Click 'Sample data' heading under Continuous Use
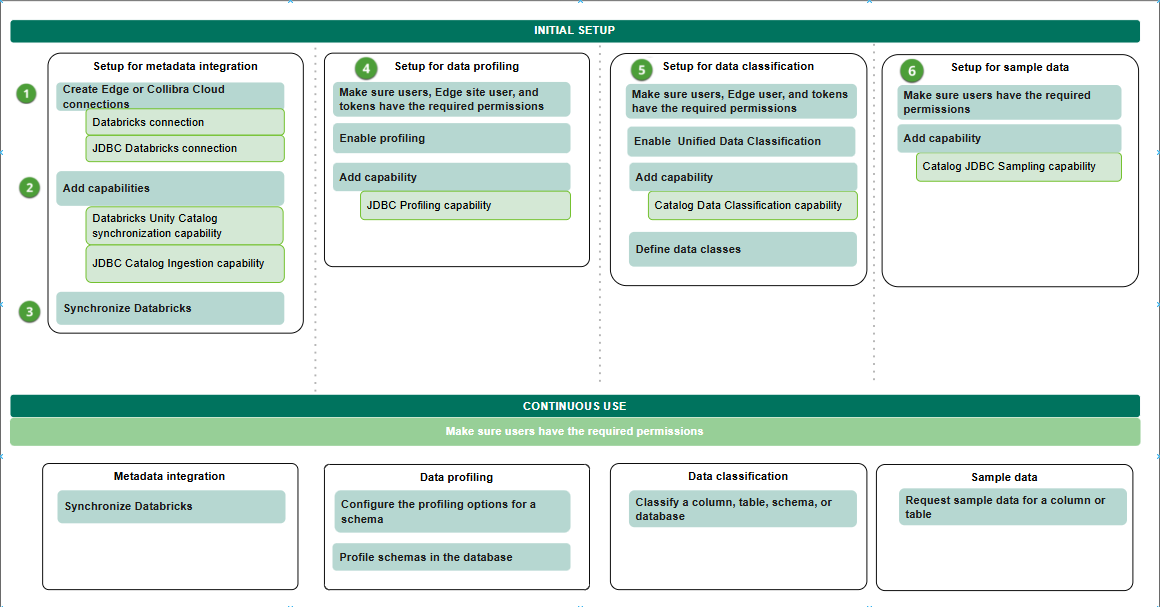 (1004, 477)
